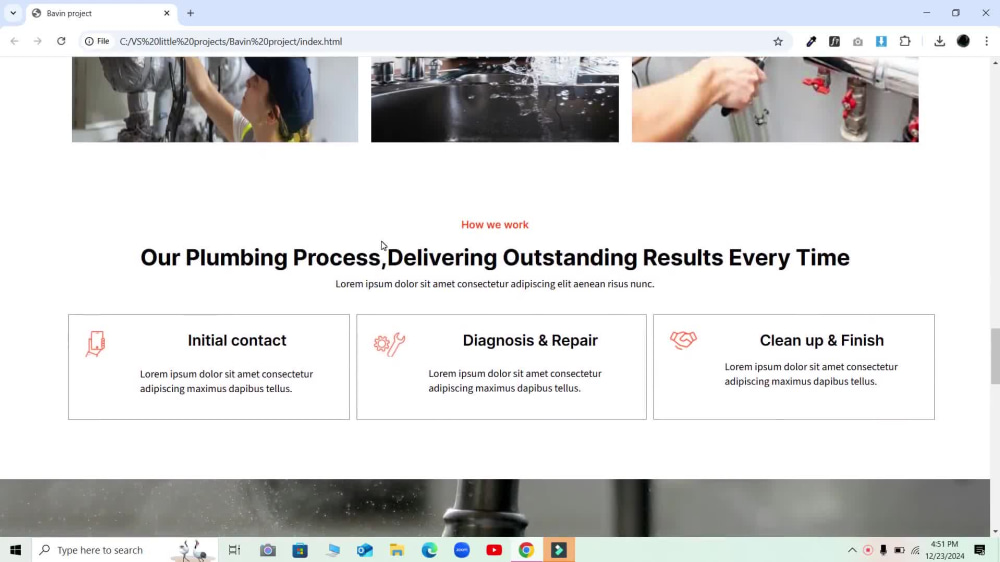
Task: Open Chrome's three-dot menu
Action: pyautogui.click(x=987, y=41)
